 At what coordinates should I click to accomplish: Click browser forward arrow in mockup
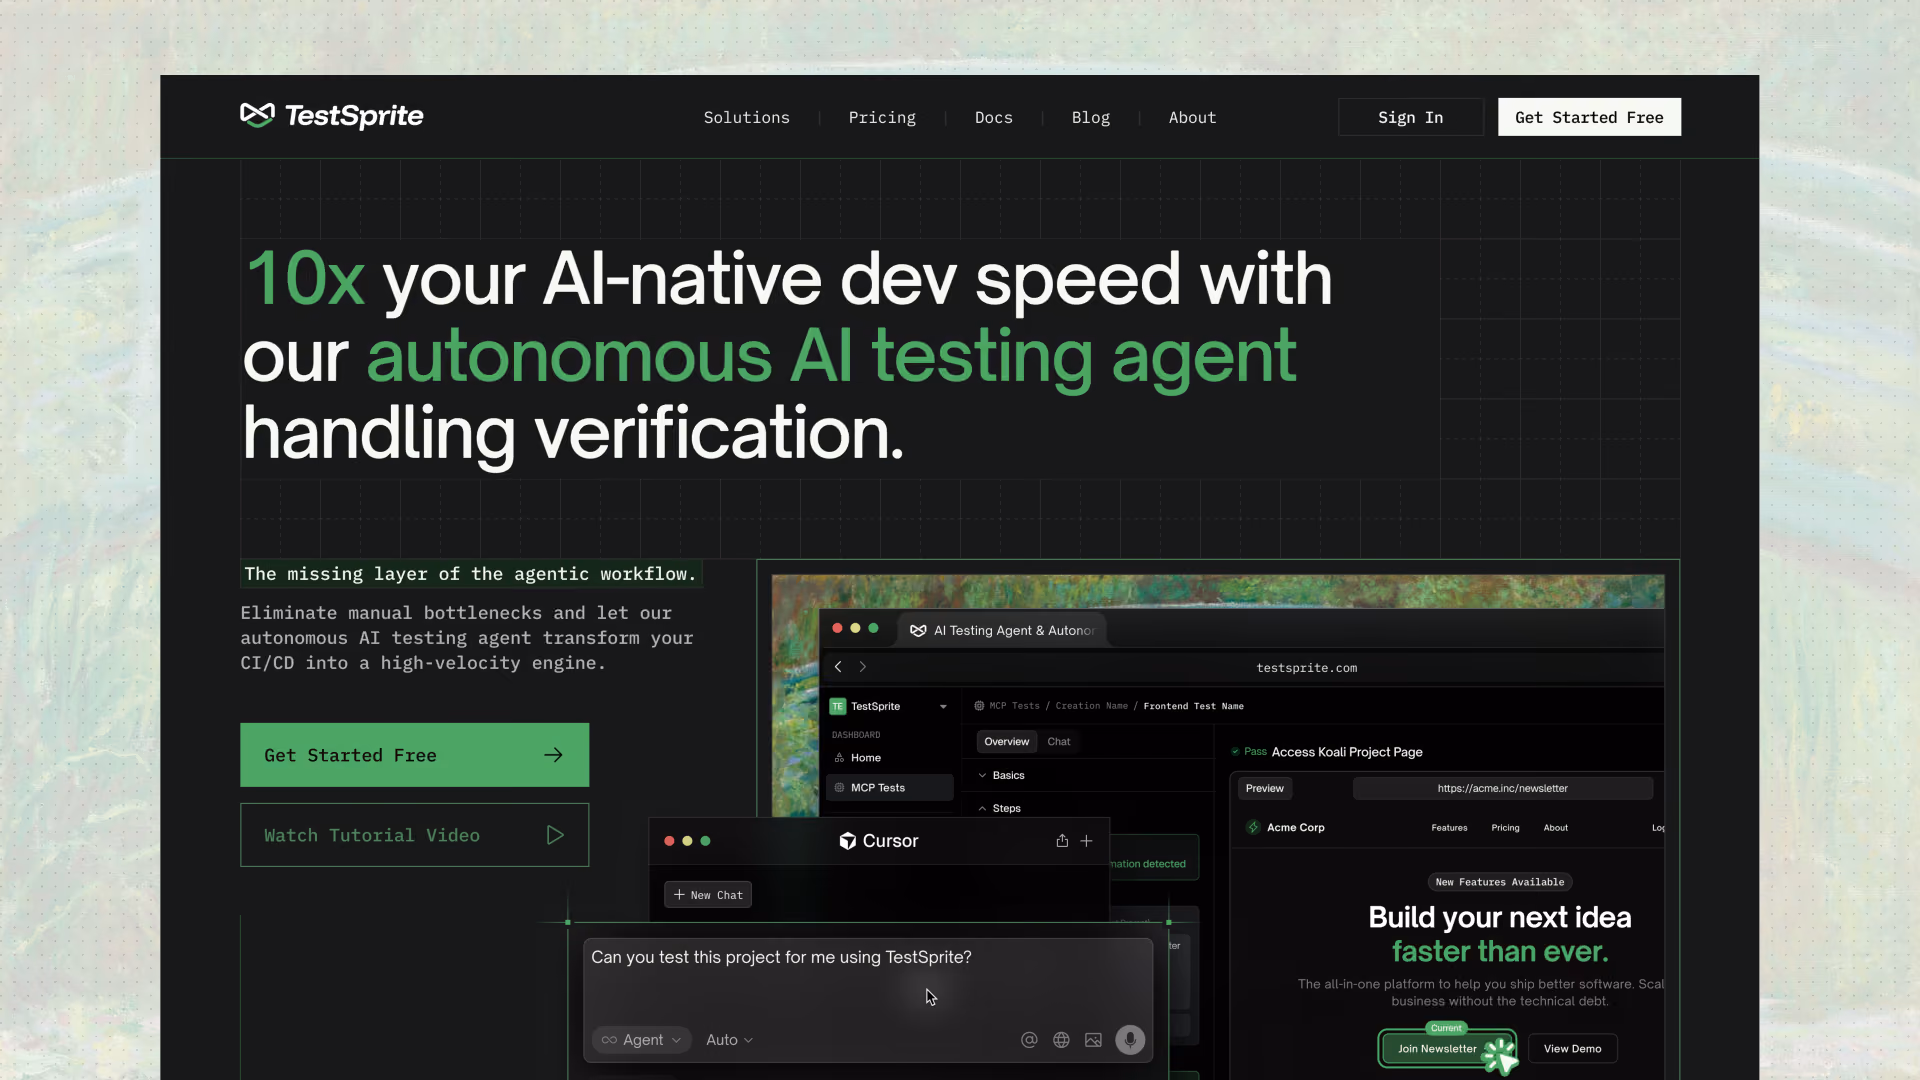coord(863,667)
